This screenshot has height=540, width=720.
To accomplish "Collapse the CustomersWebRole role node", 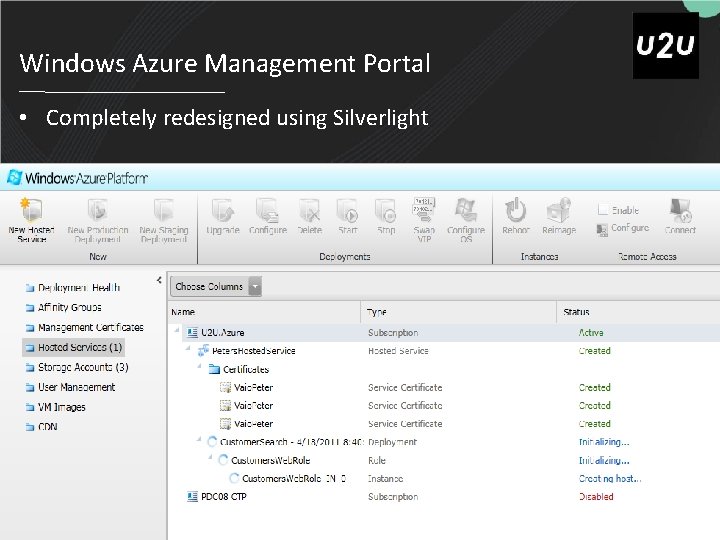I will [x=210, y=457].
